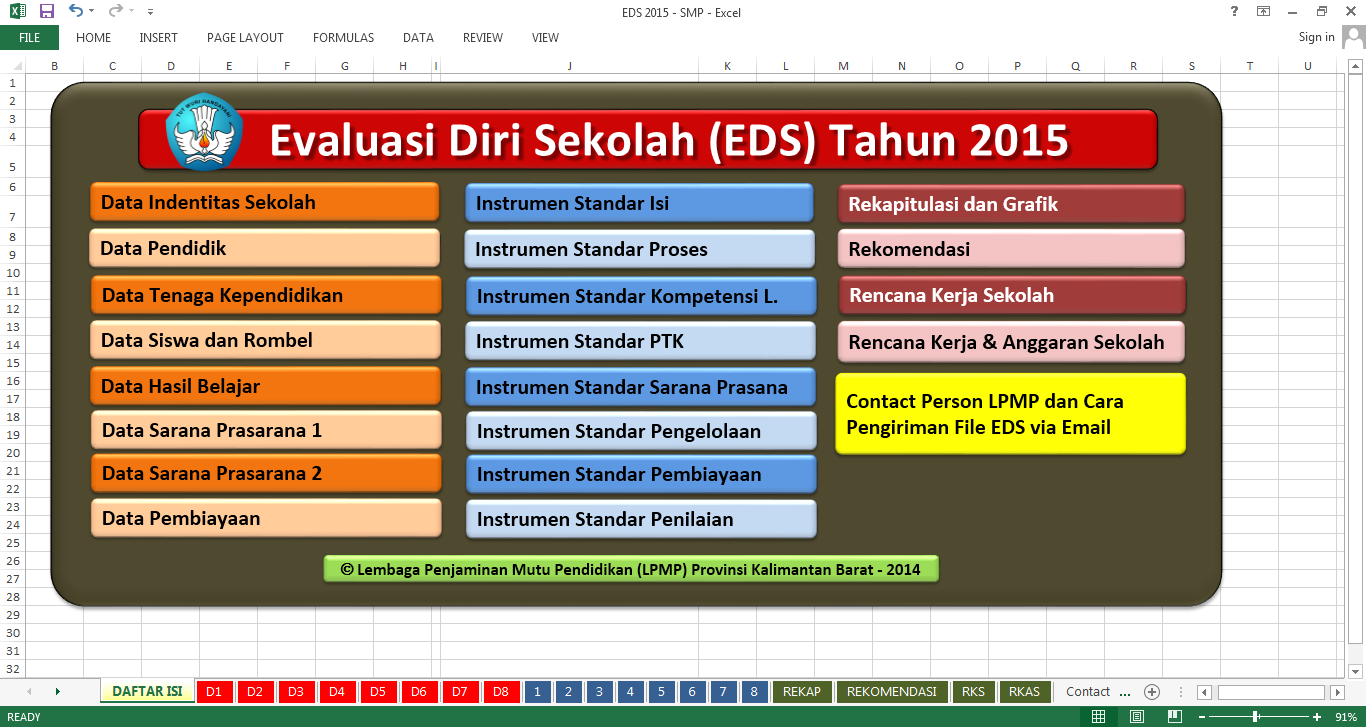
Task: Switch to the RKAS sheet tab
Action: click(x=1025, y=692)
